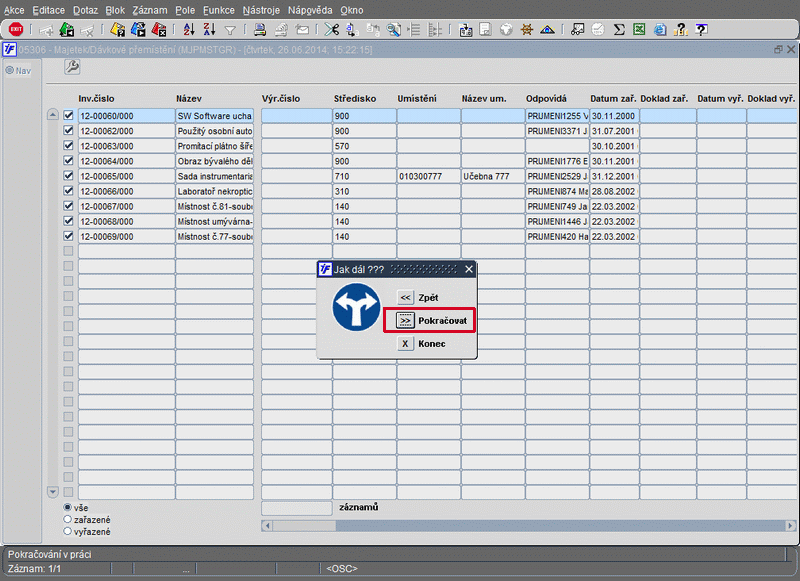Click the Internet Explorer browser icon
Image resolution: width=800 pixels, height=581 pixels.
click(x=660, y=30)
